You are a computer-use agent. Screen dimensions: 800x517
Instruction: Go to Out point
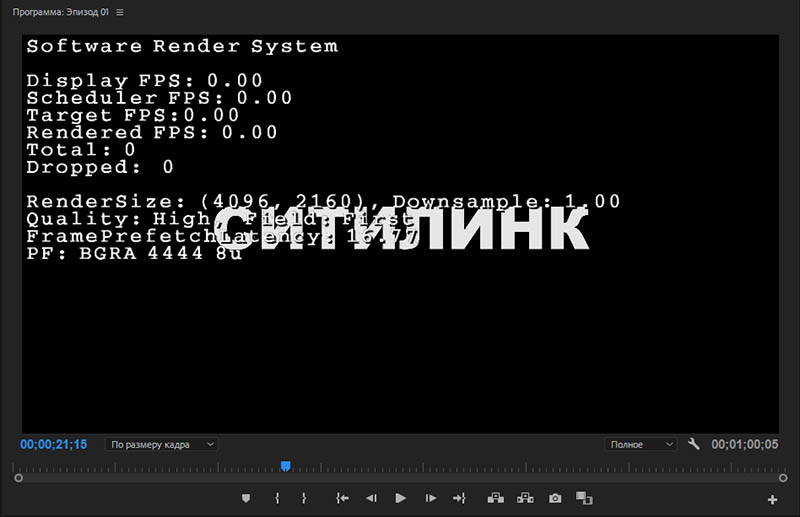point(459,498)
